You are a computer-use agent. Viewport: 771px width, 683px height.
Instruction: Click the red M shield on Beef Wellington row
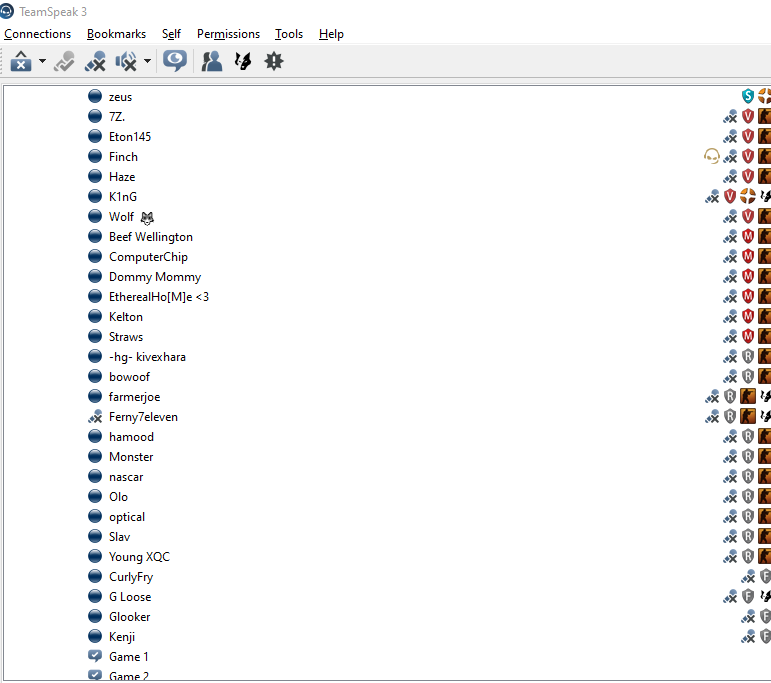tap(747, 236)
